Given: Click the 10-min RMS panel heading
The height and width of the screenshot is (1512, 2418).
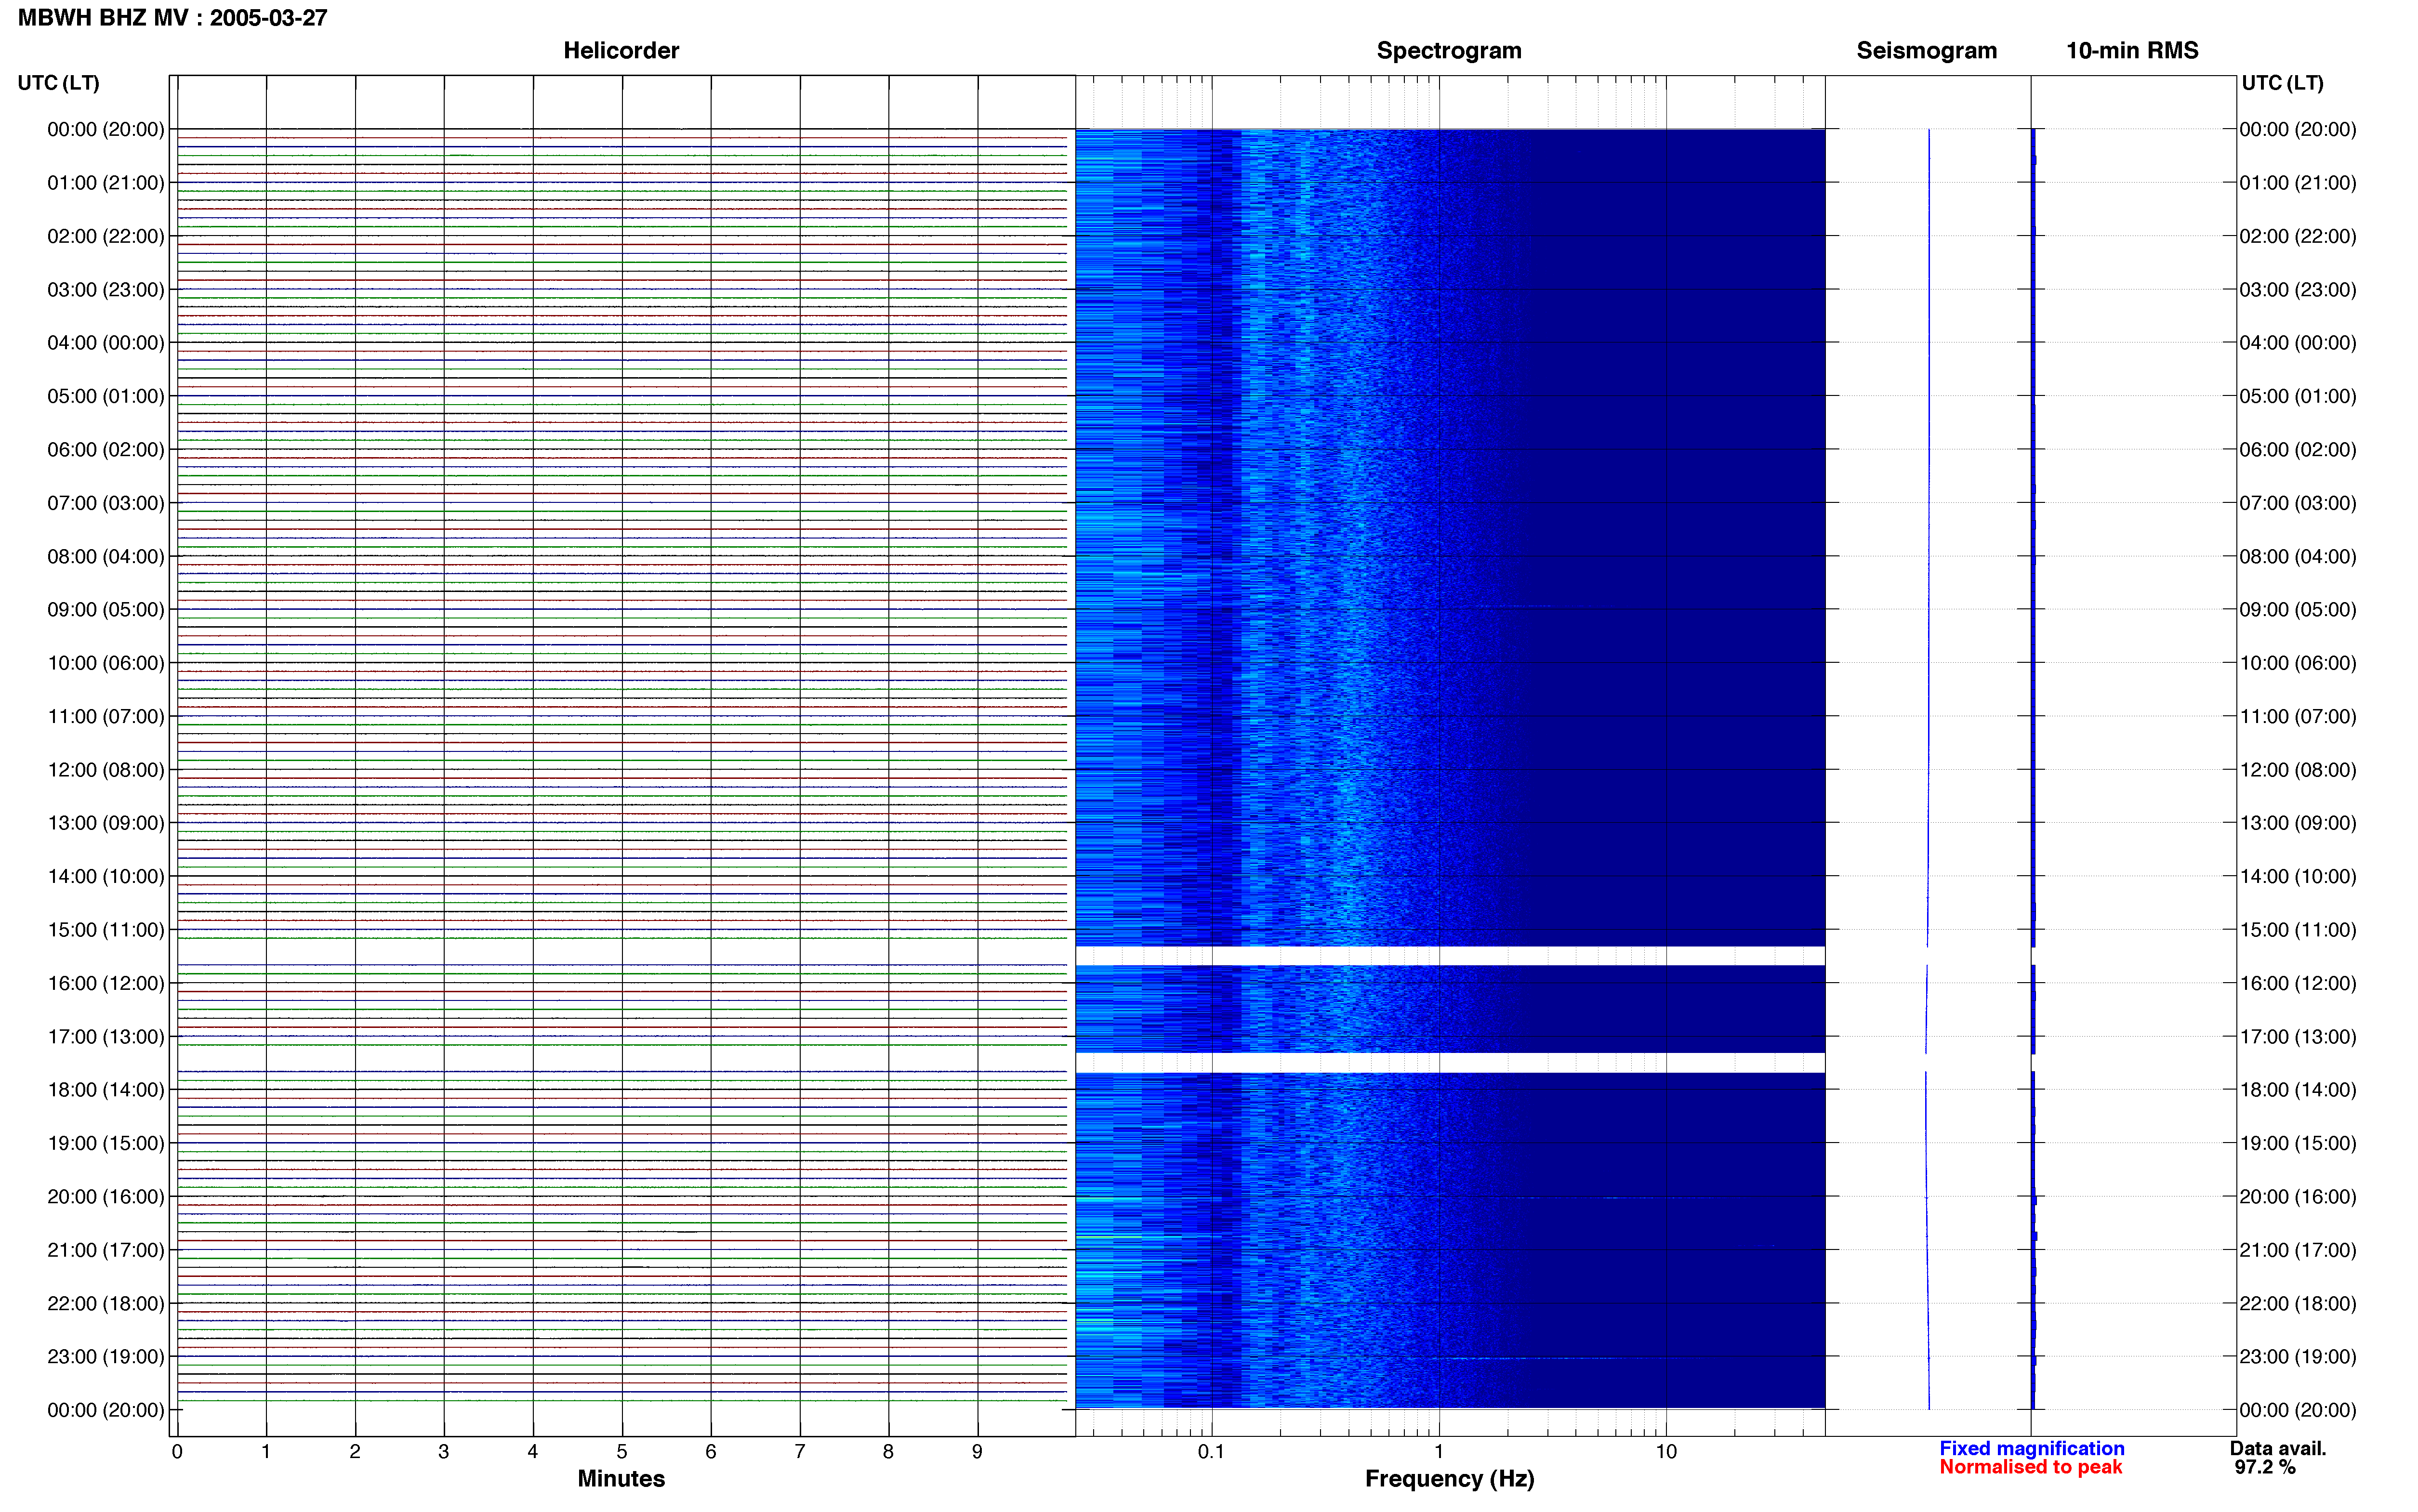Looking at the screenshot, I should pos(2132,50).
